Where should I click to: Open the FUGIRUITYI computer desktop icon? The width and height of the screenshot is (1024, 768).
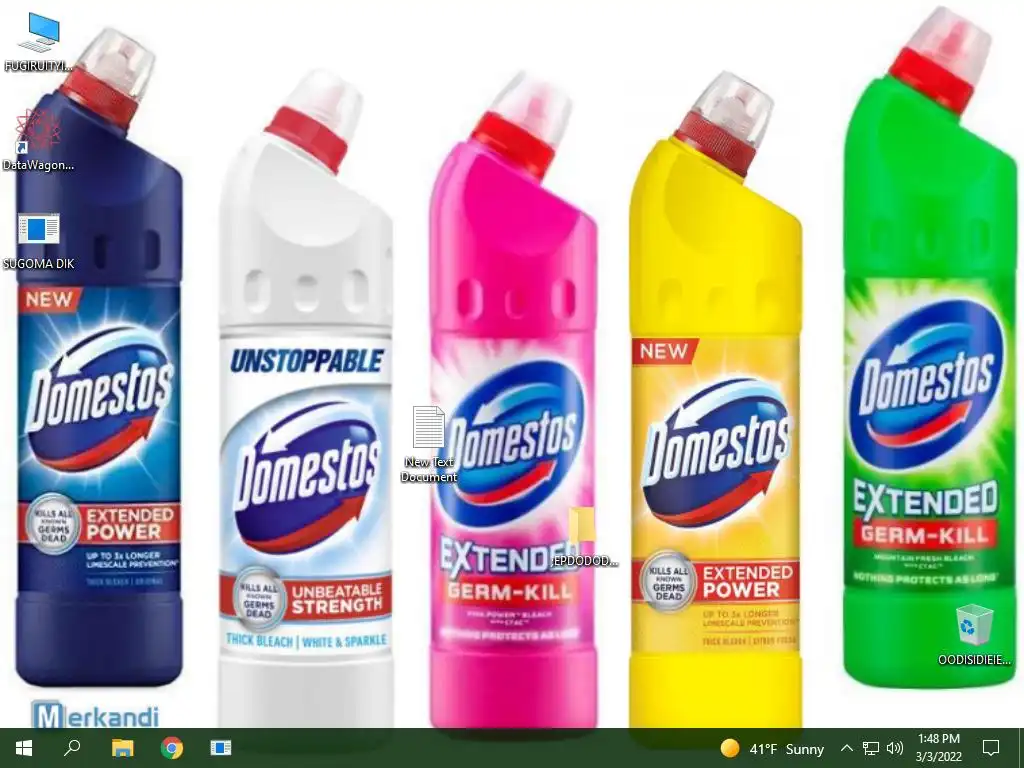coord(39,33)
